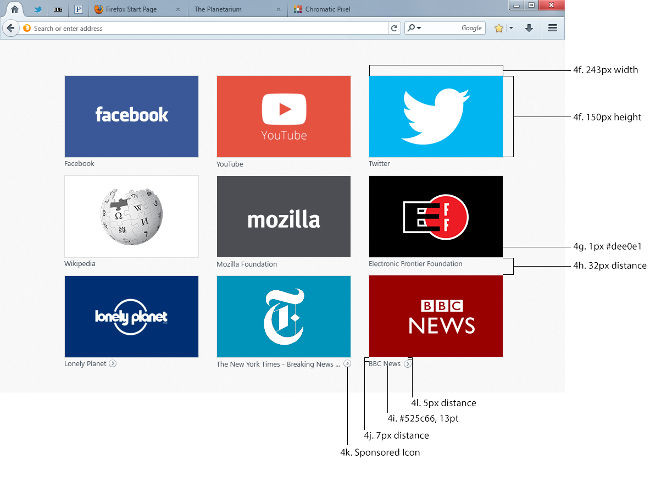Open the BBC News tile
This screenshot has height=480, width=650.
[436, 316]
